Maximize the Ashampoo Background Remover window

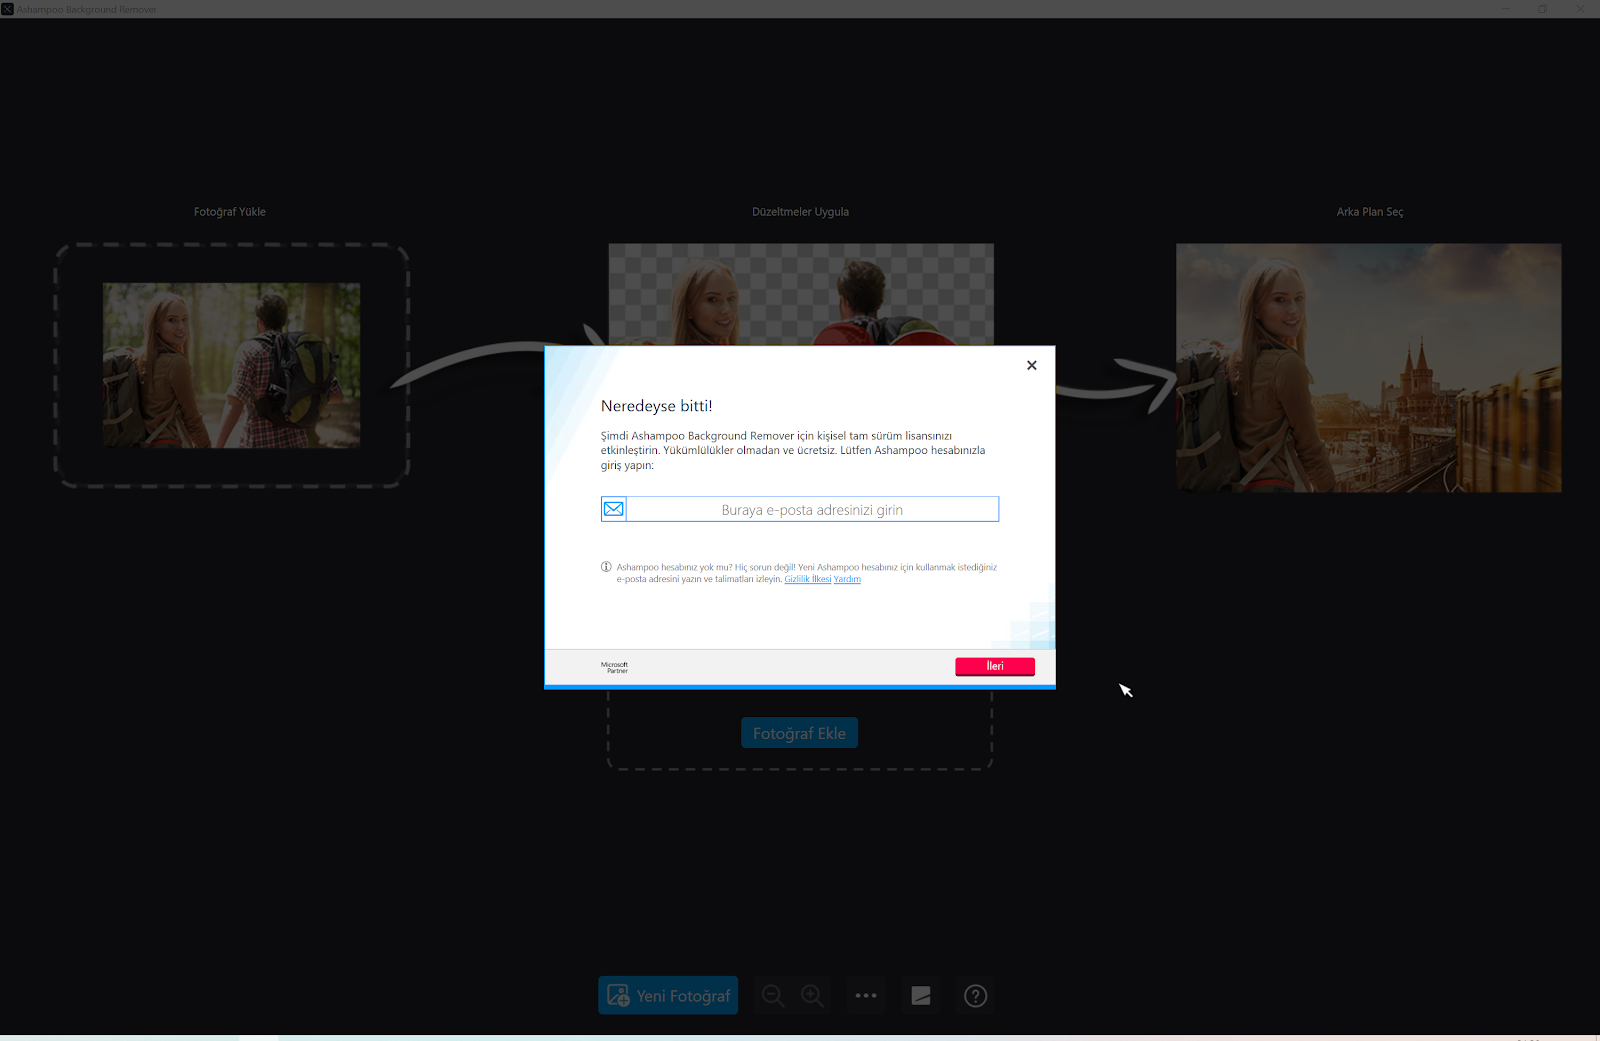[1542, 9]
